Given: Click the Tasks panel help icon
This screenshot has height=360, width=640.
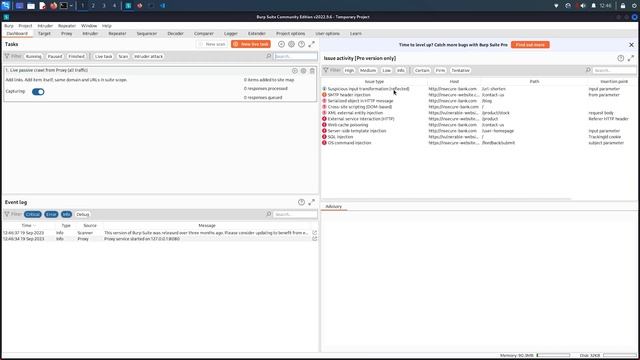Looking at the screenshot, I should point(301,44).
